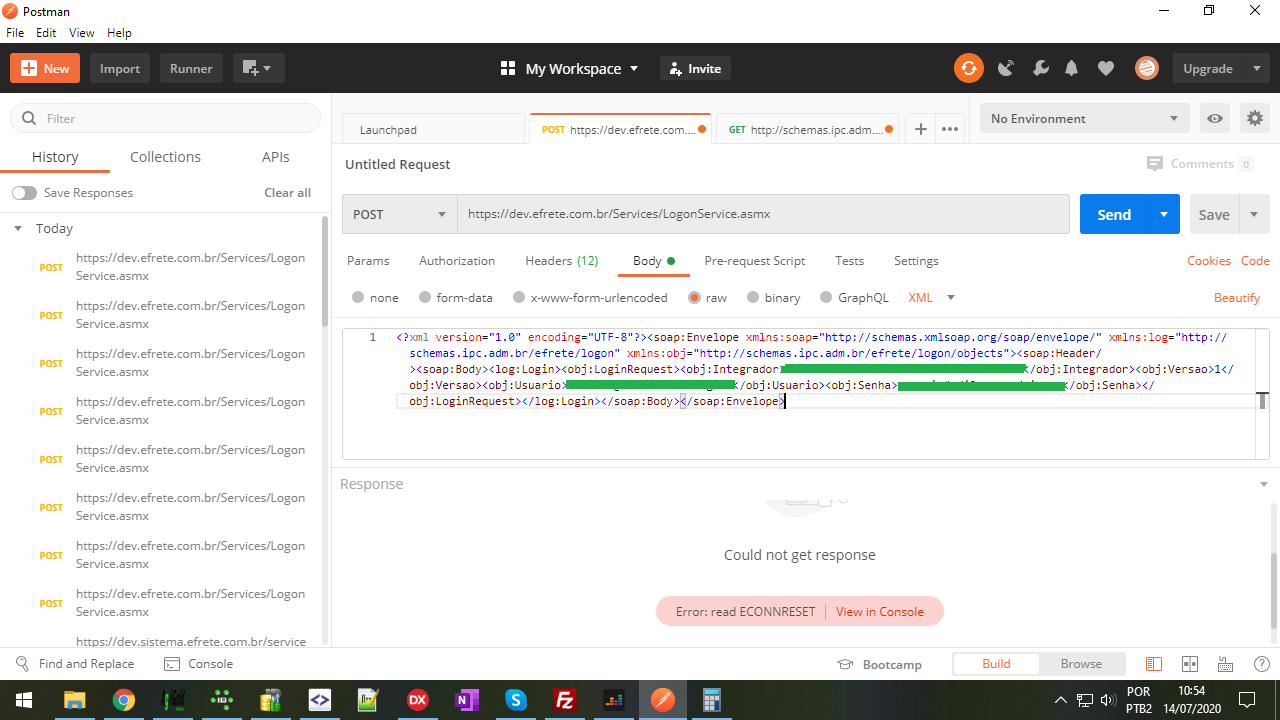Screen dimensions: 1280x720
Task: Toggle Save Responses switch
Action: (x=24, y=193)
